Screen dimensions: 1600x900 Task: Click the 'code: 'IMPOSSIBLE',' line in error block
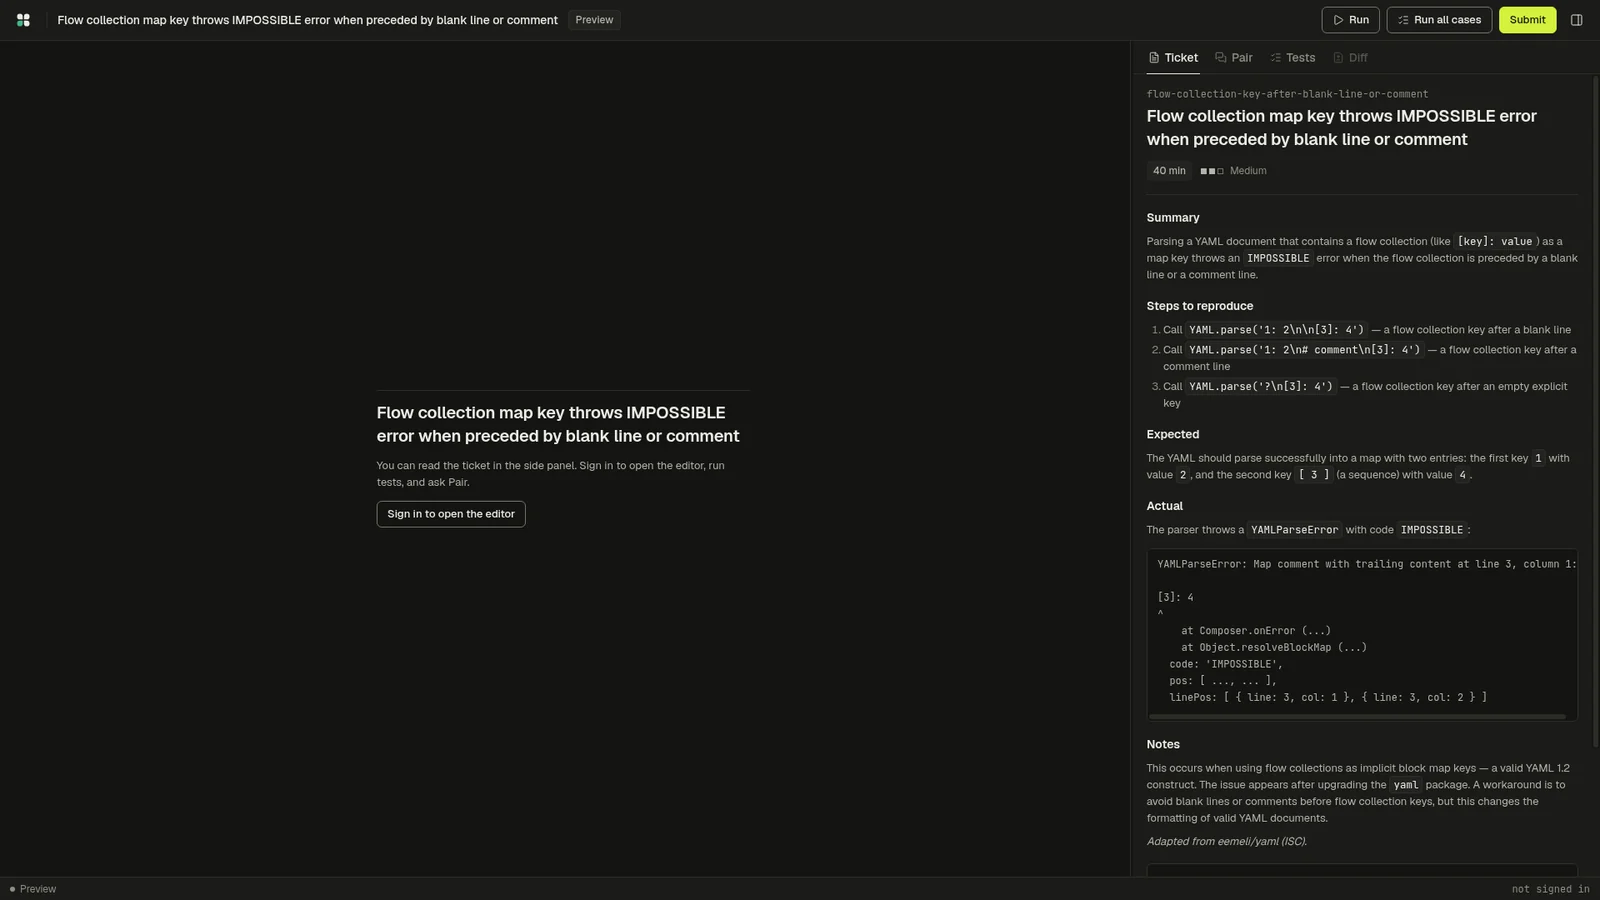pyautogui.click(x=1226, y=664)
